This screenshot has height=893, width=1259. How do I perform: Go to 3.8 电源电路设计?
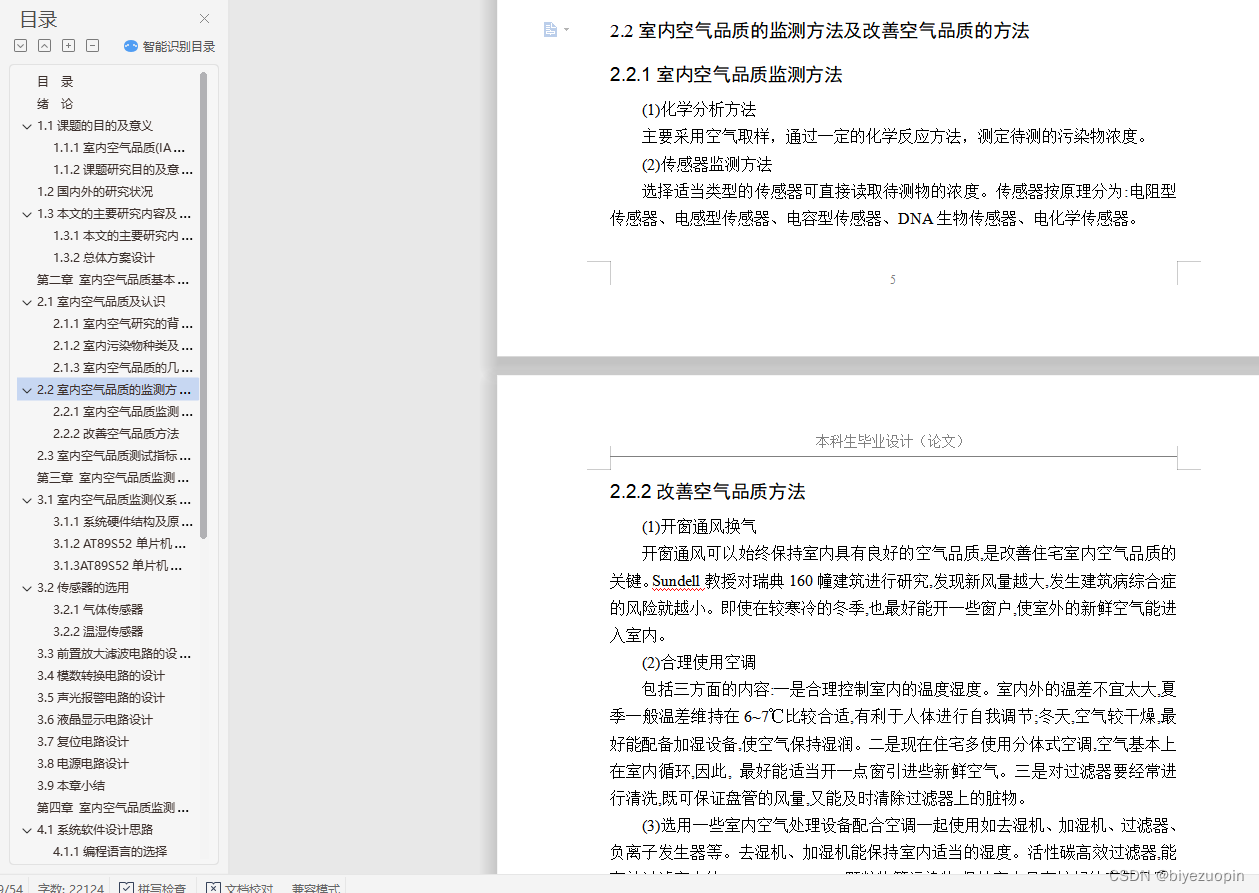coord(83,764)
